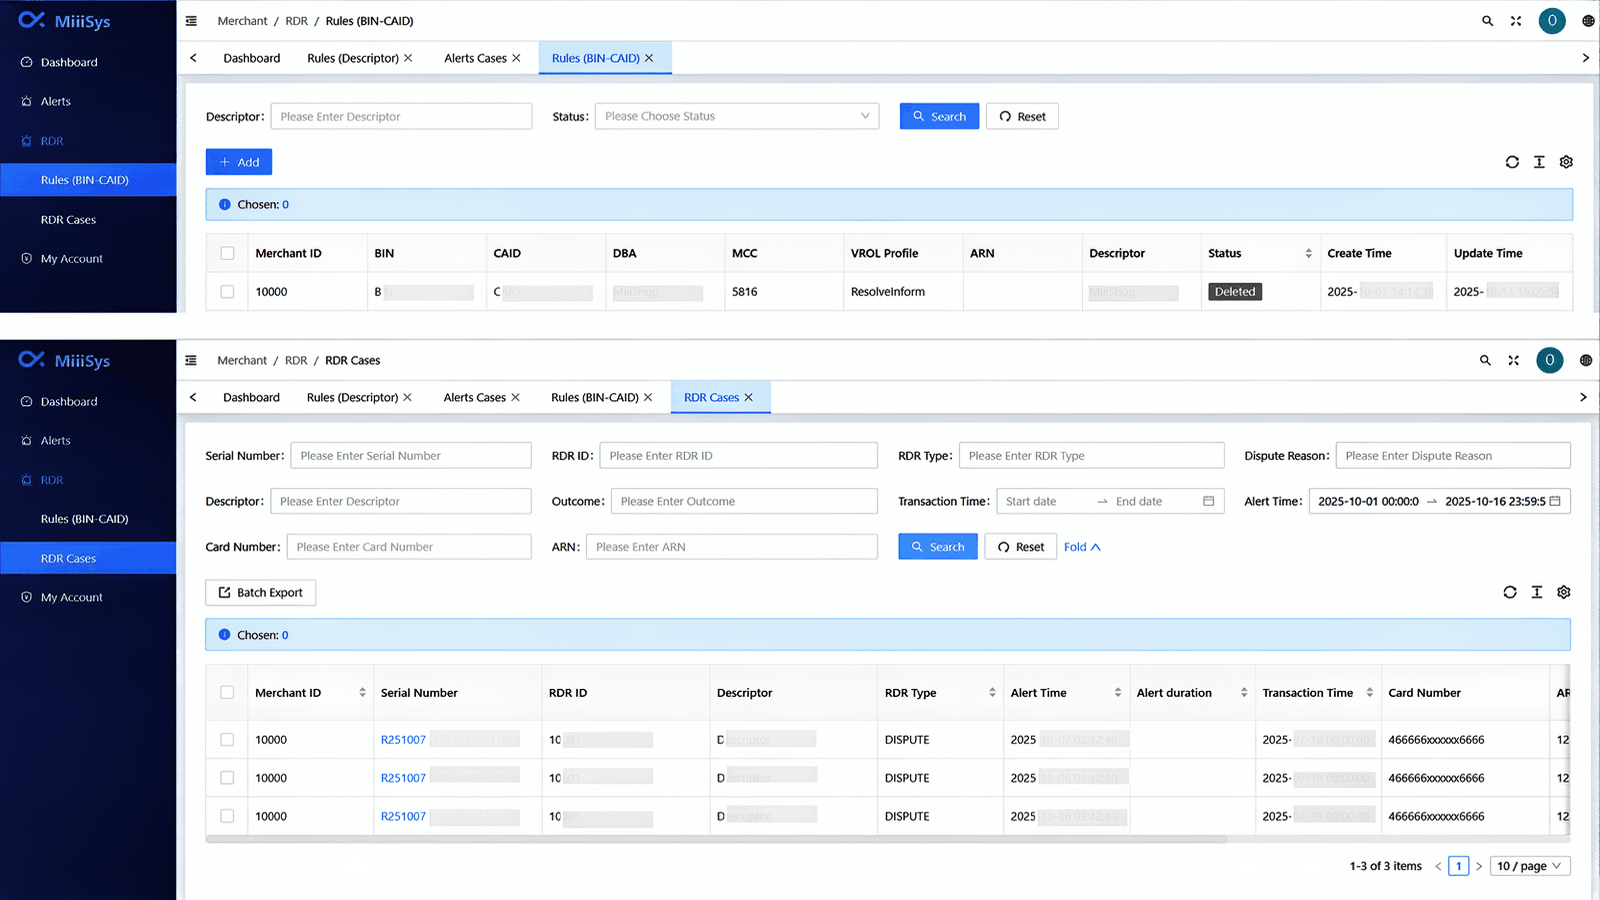Tick checkbox for Merchant 10000 ResolveInform row
Image resolution: width=1600 pixels, height=900 pixels.
(x=227, y=292)
